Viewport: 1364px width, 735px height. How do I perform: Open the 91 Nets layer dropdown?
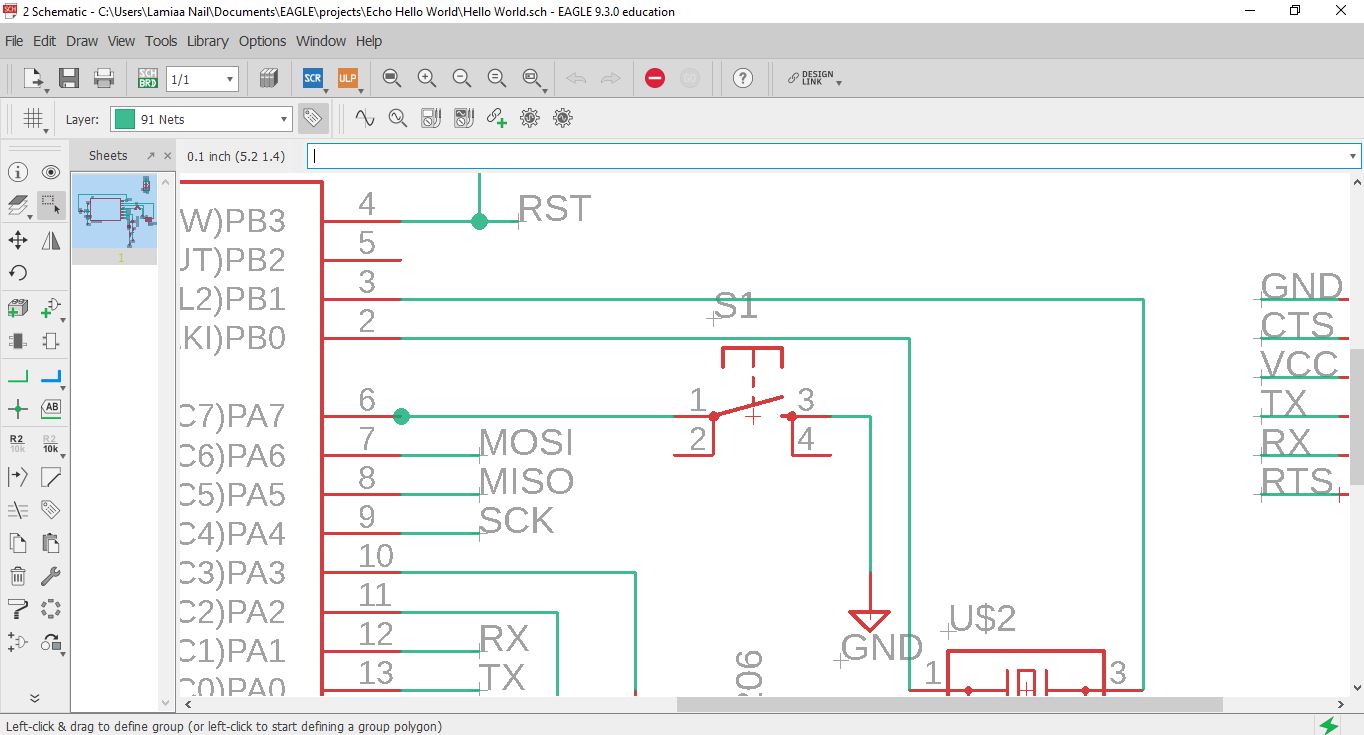click(201, 119)
